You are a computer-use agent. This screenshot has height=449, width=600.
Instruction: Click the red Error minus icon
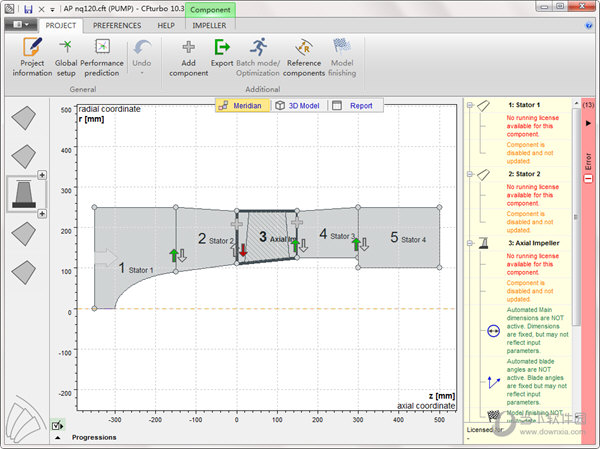[x=588, y=178]
